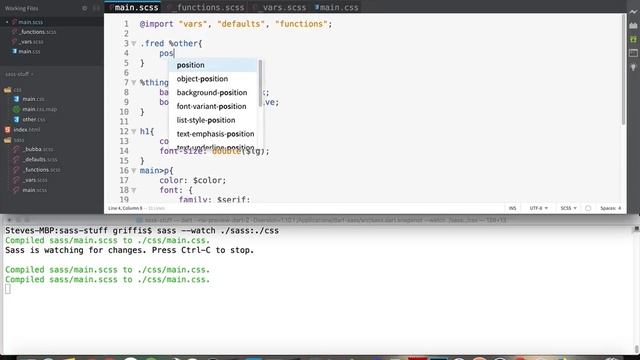Open _functions.scss in the sass folder

[42, 170]
